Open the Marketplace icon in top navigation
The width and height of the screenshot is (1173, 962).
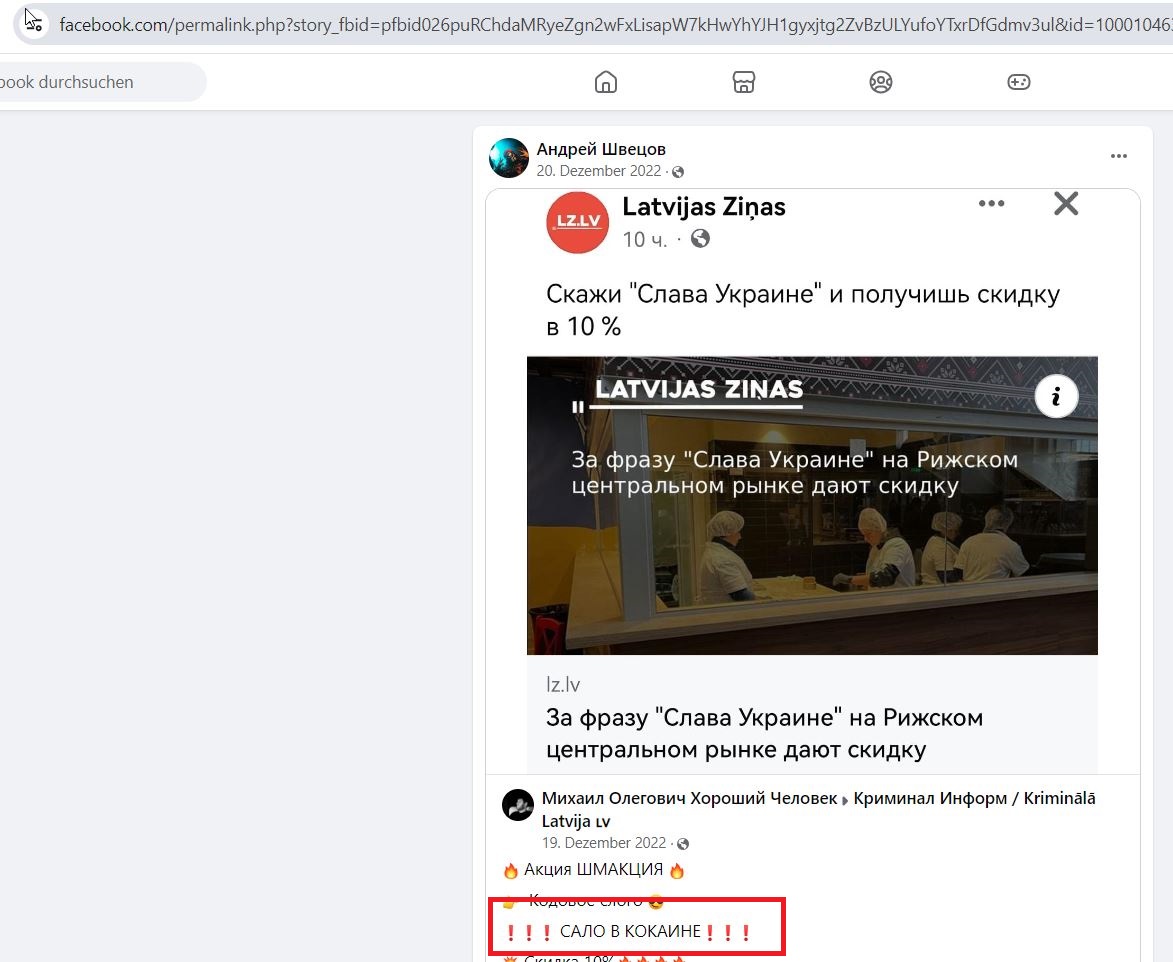744,82
